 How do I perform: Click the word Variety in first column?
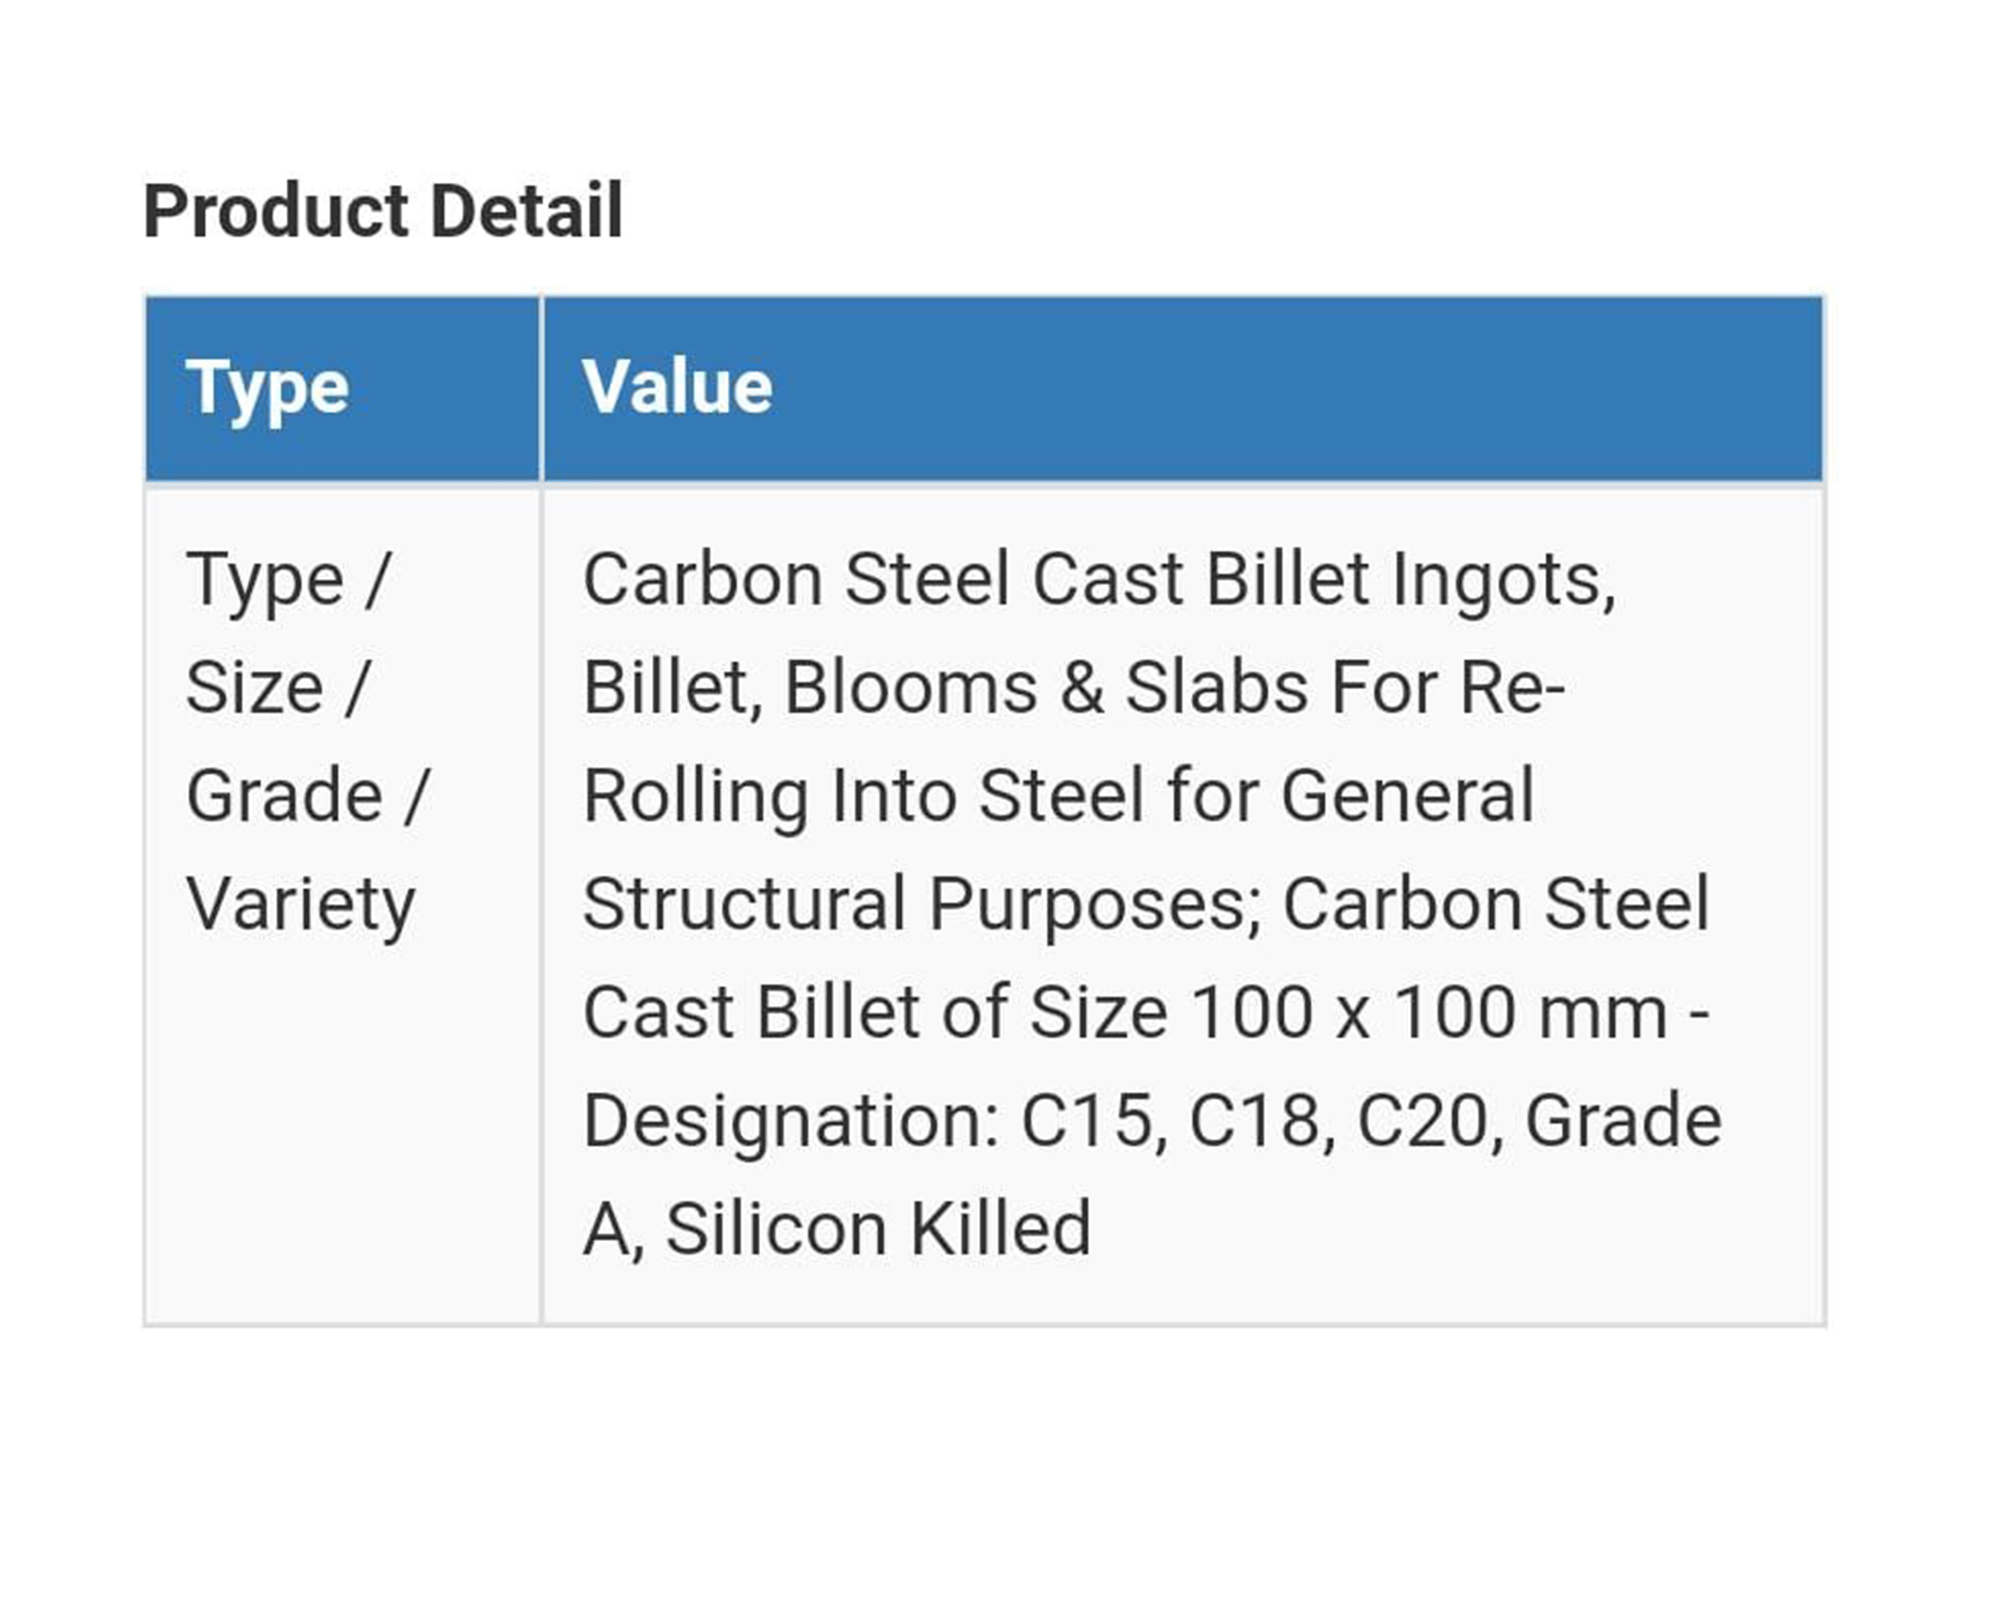click(x=301, y=904)
